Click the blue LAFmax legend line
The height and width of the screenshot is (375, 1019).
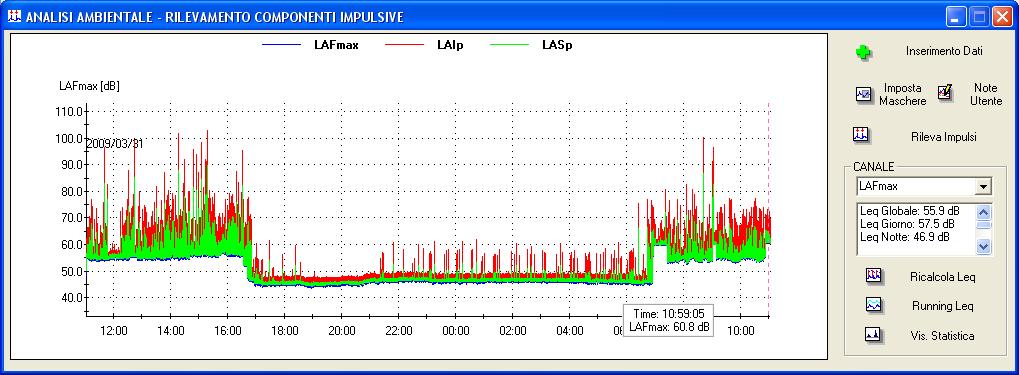coord(281,45)
